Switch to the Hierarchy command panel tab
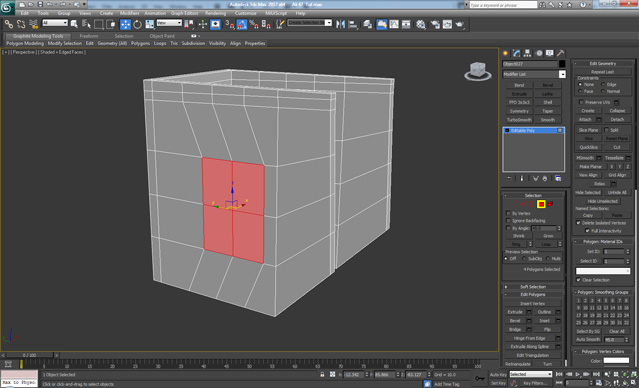639x388 pixels. coord(527,53)
